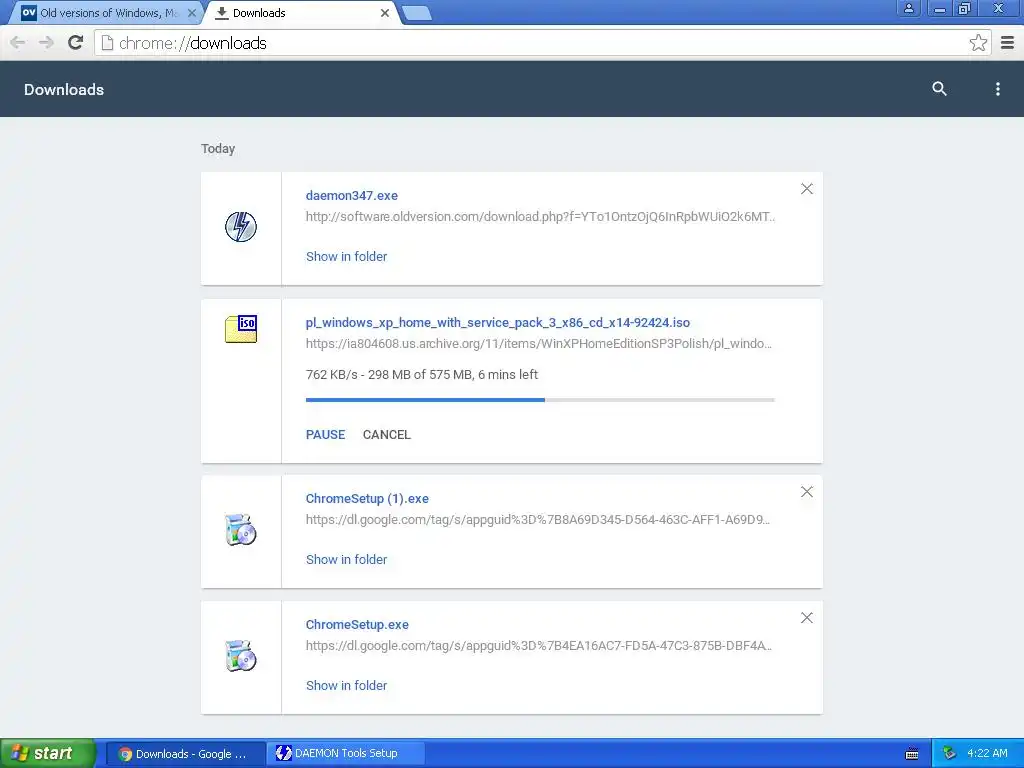Click the ChromeSetup (1).exe installer icon
The height and width of the screenshot is (768, 1024).
click(241, 530)
